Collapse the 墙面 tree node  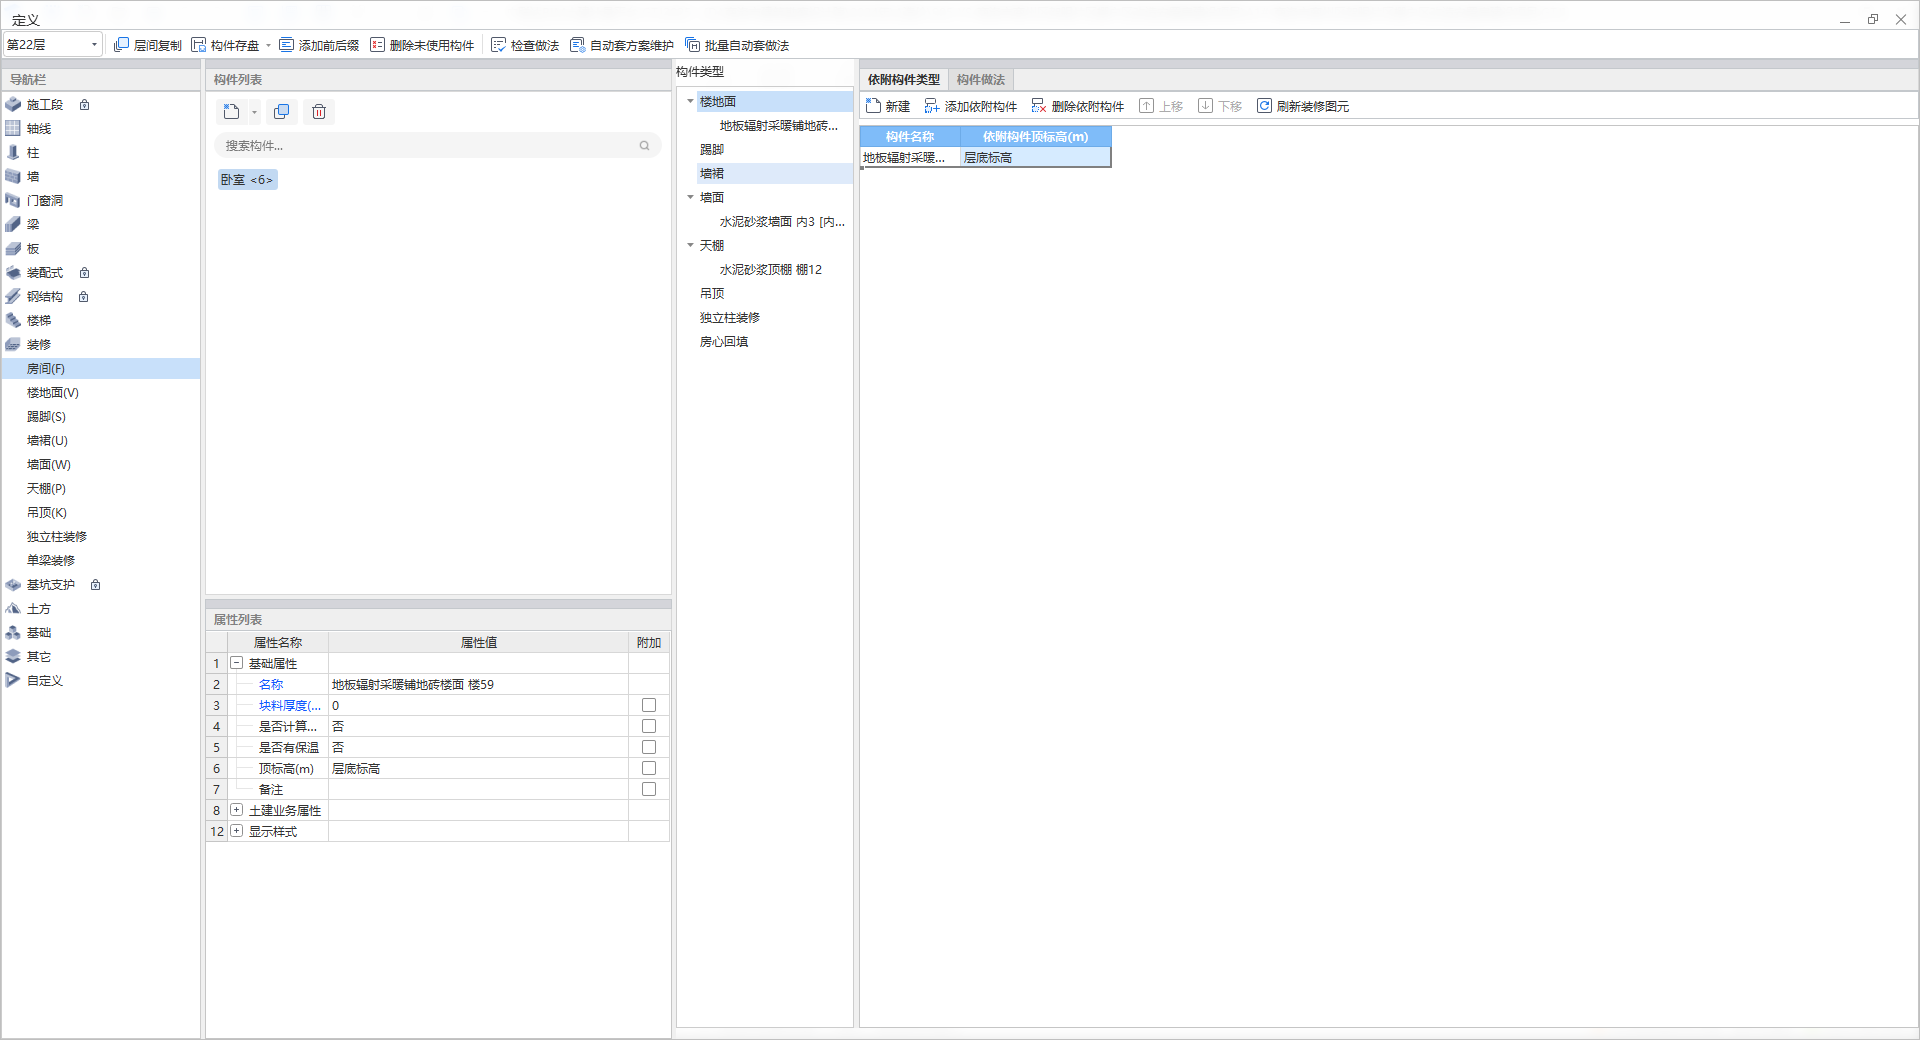pos(690,198)
